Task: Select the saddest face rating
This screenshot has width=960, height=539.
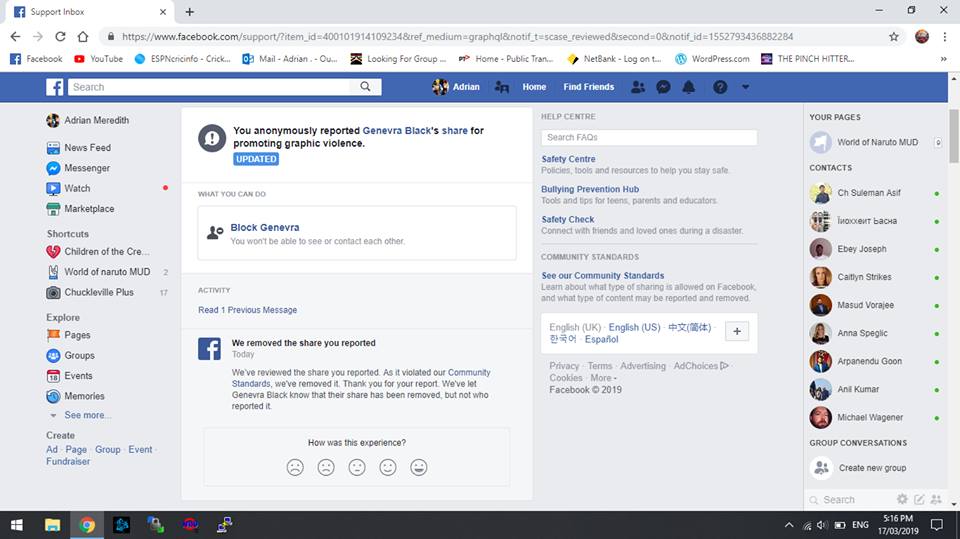Action: (295, 467)
